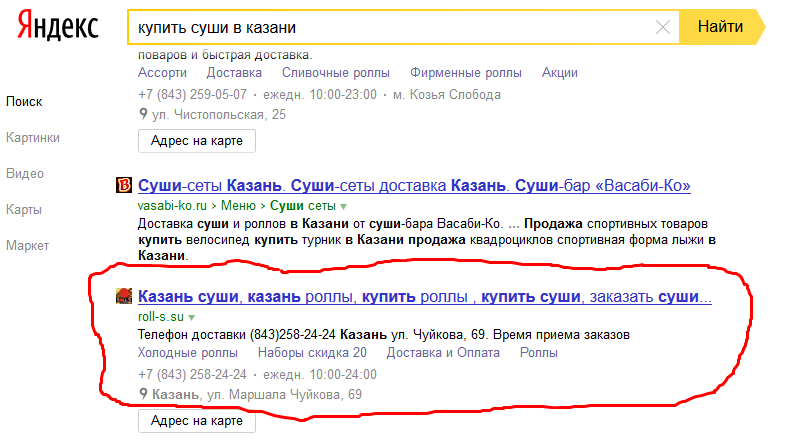Select the hours ежедн. 10:00-23:00
Image resolution: width=810 pixels, height=441 pixels.
tap(320, 95)
